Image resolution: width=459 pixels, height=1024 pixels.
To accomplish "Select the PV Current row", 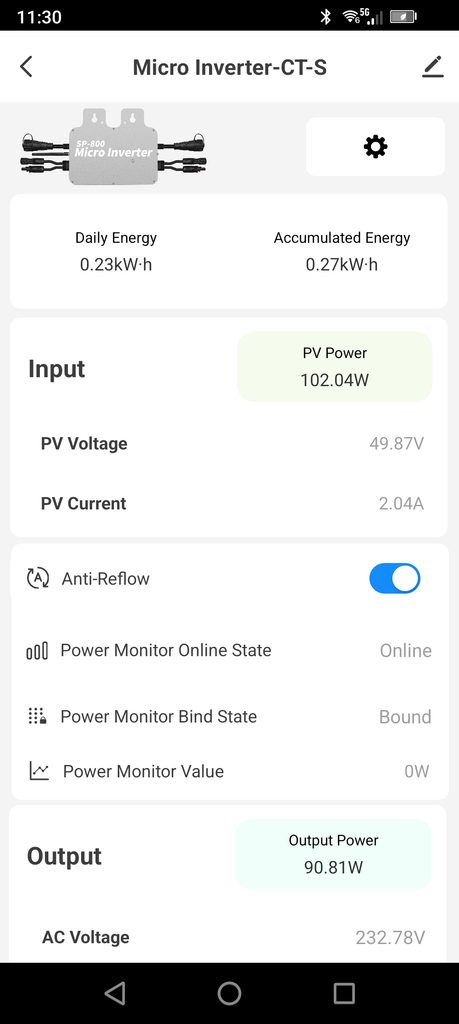I will tap(229, 504).
